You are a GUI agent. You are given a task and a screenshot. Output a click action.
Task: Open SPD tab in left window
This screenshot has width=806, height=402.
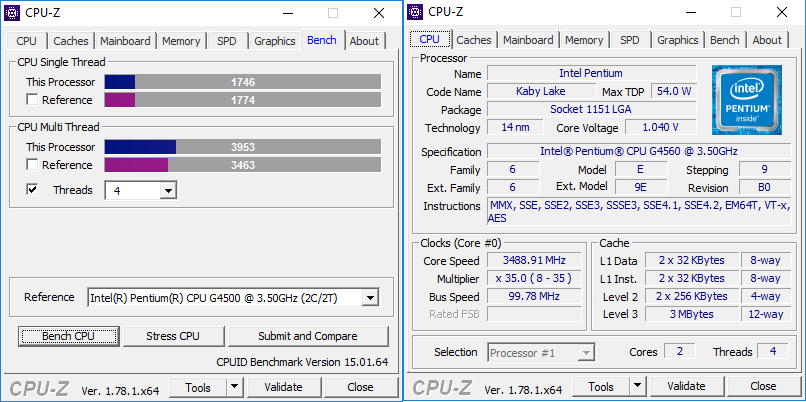[227, 41]
